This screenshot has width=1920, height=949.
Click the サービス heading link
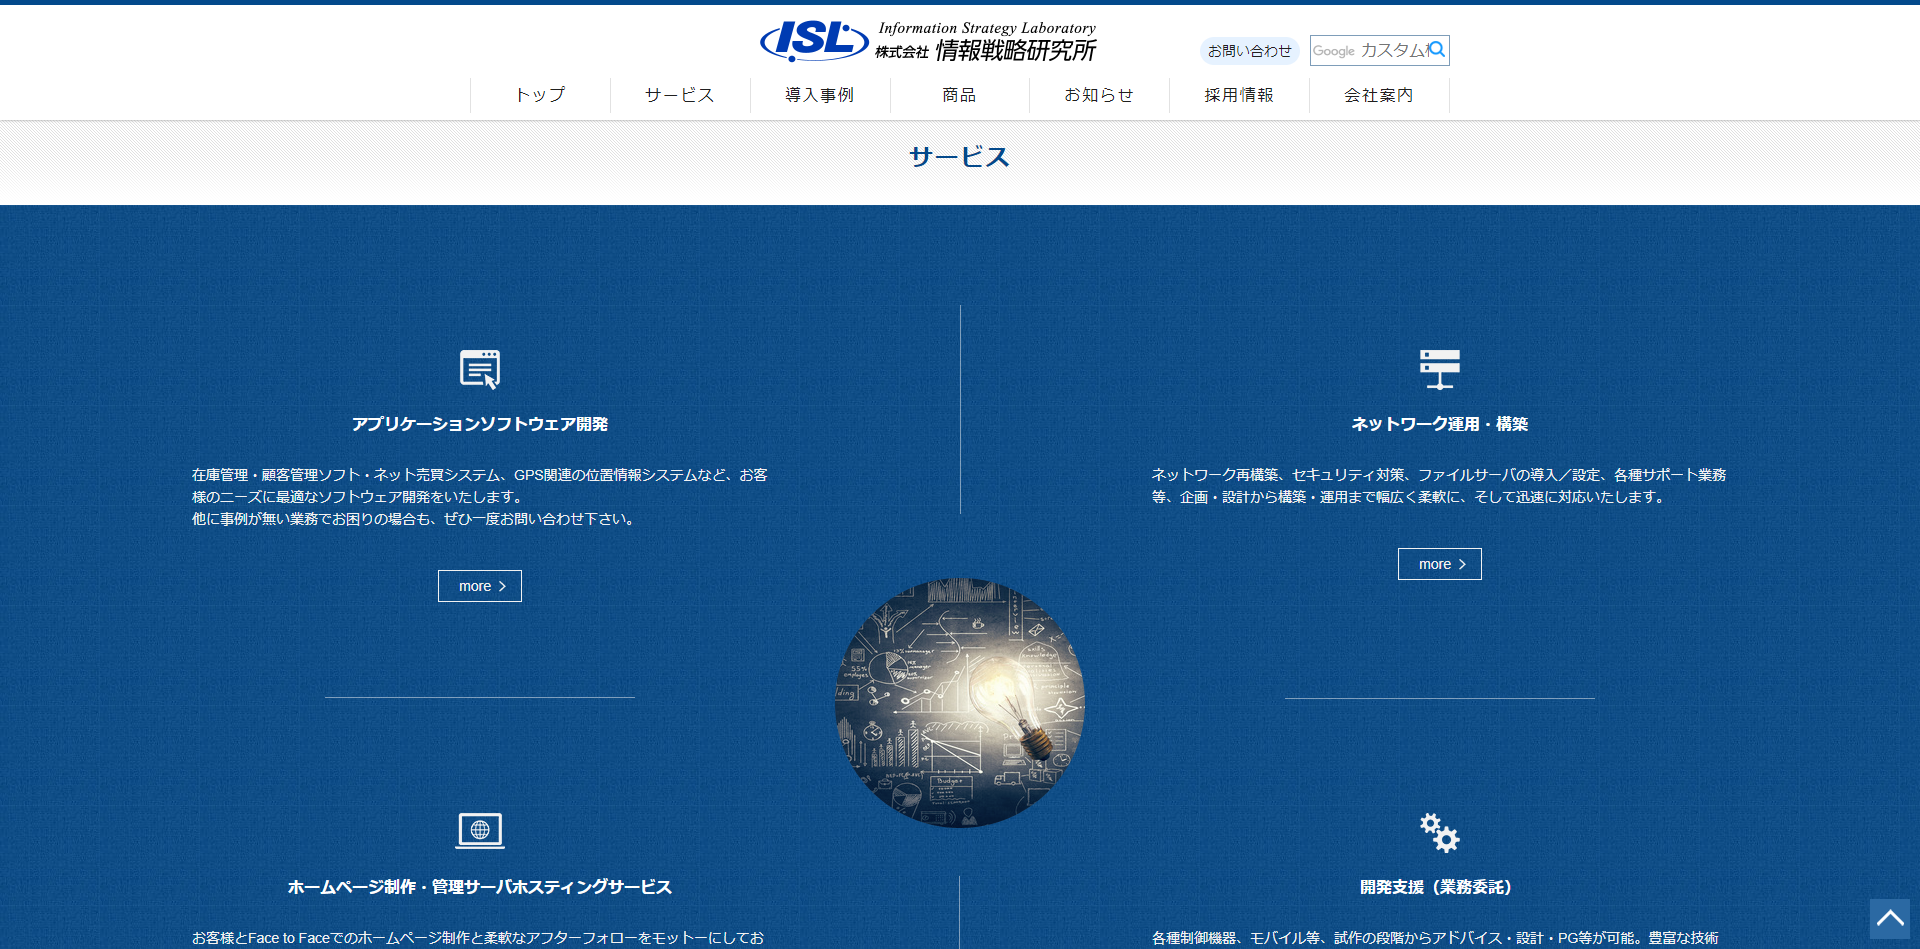click(958, 156)
